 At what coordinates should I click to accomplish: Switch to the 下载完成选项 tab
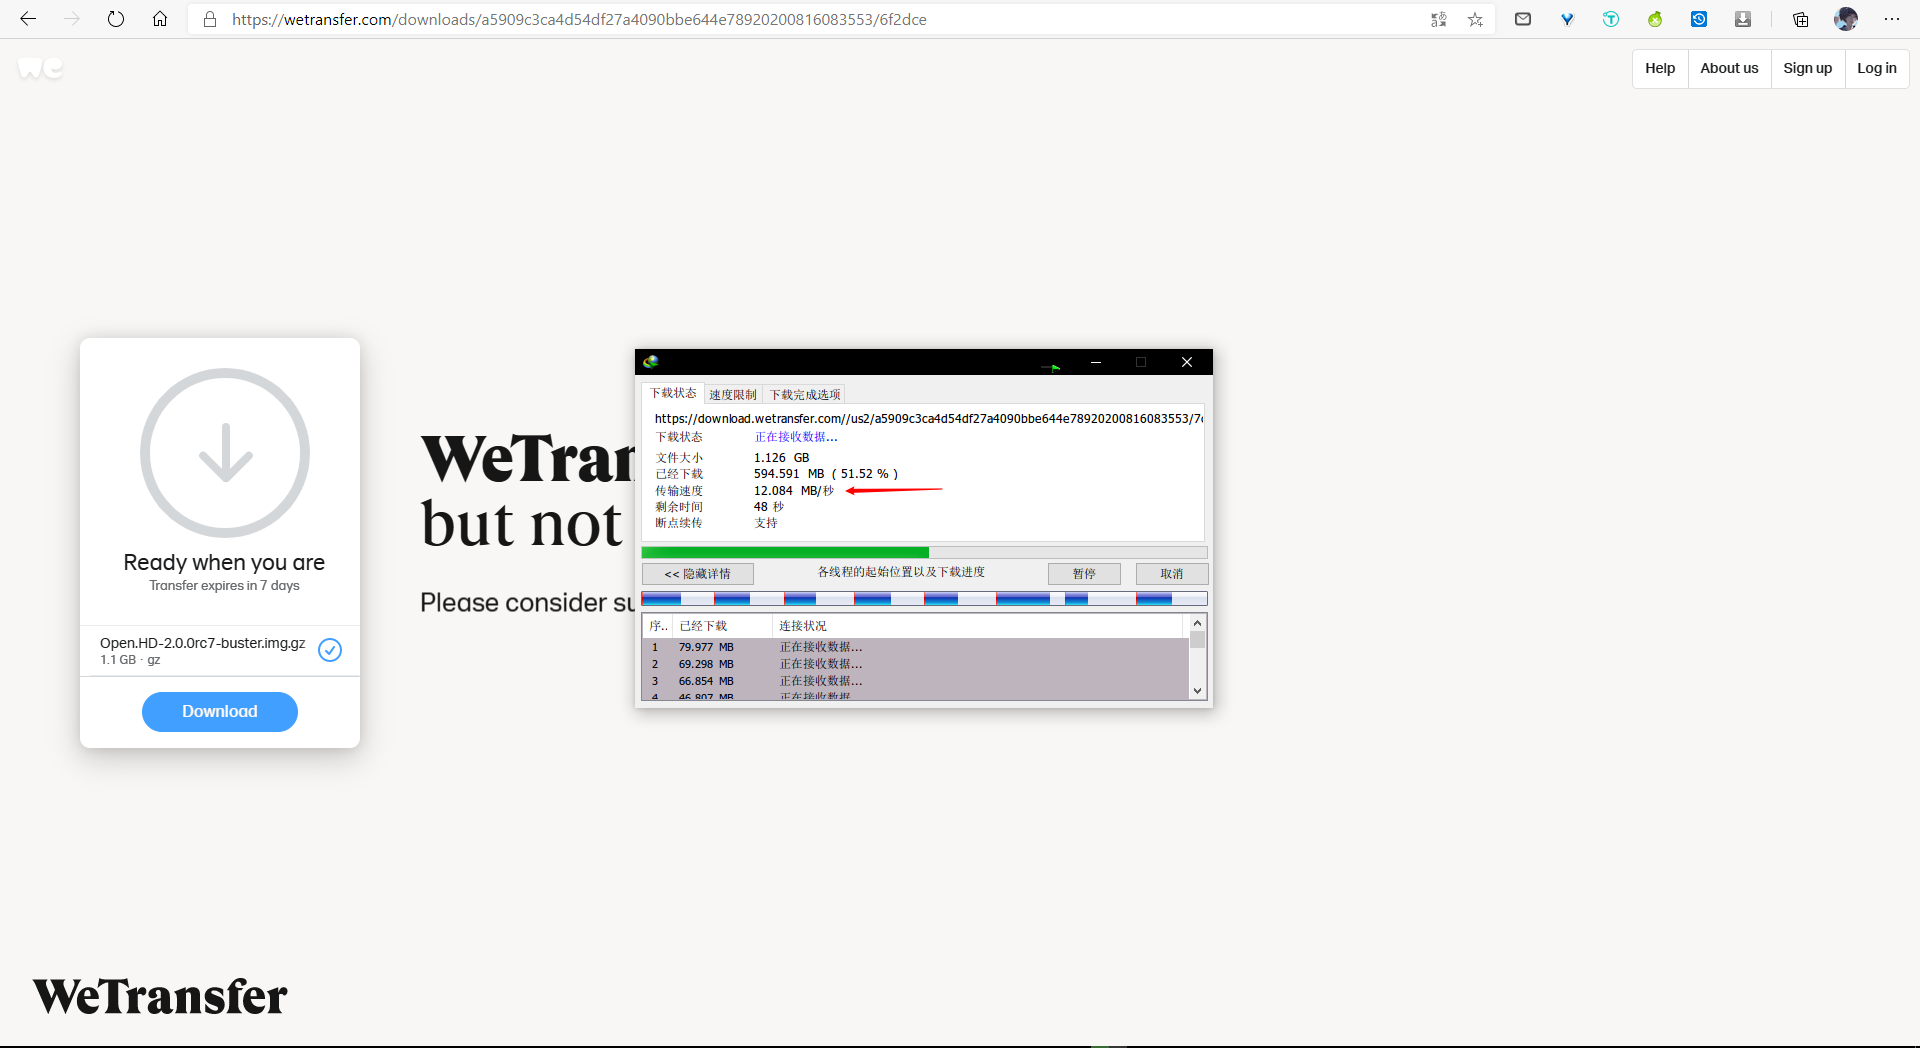[805, 395]
